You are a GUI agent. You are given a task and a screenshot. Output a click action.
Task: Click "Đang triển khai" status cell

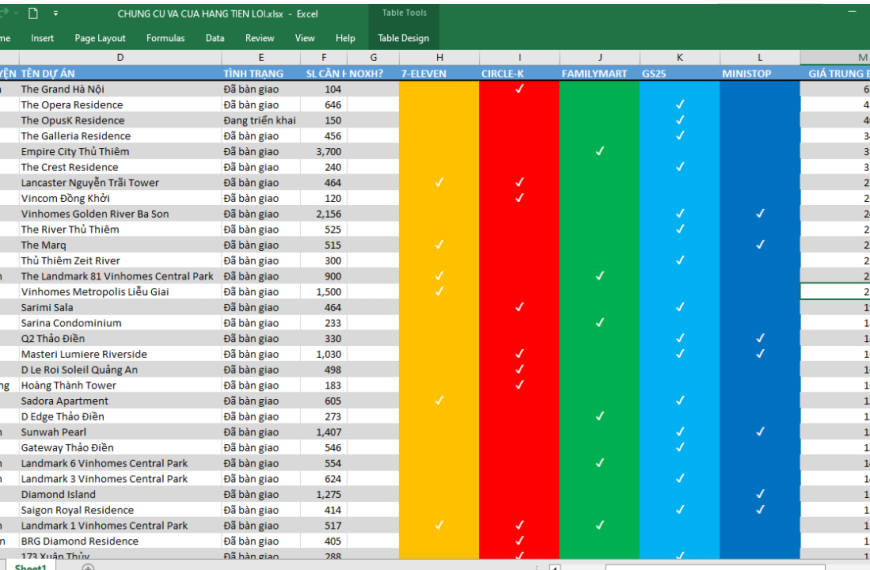261,120
